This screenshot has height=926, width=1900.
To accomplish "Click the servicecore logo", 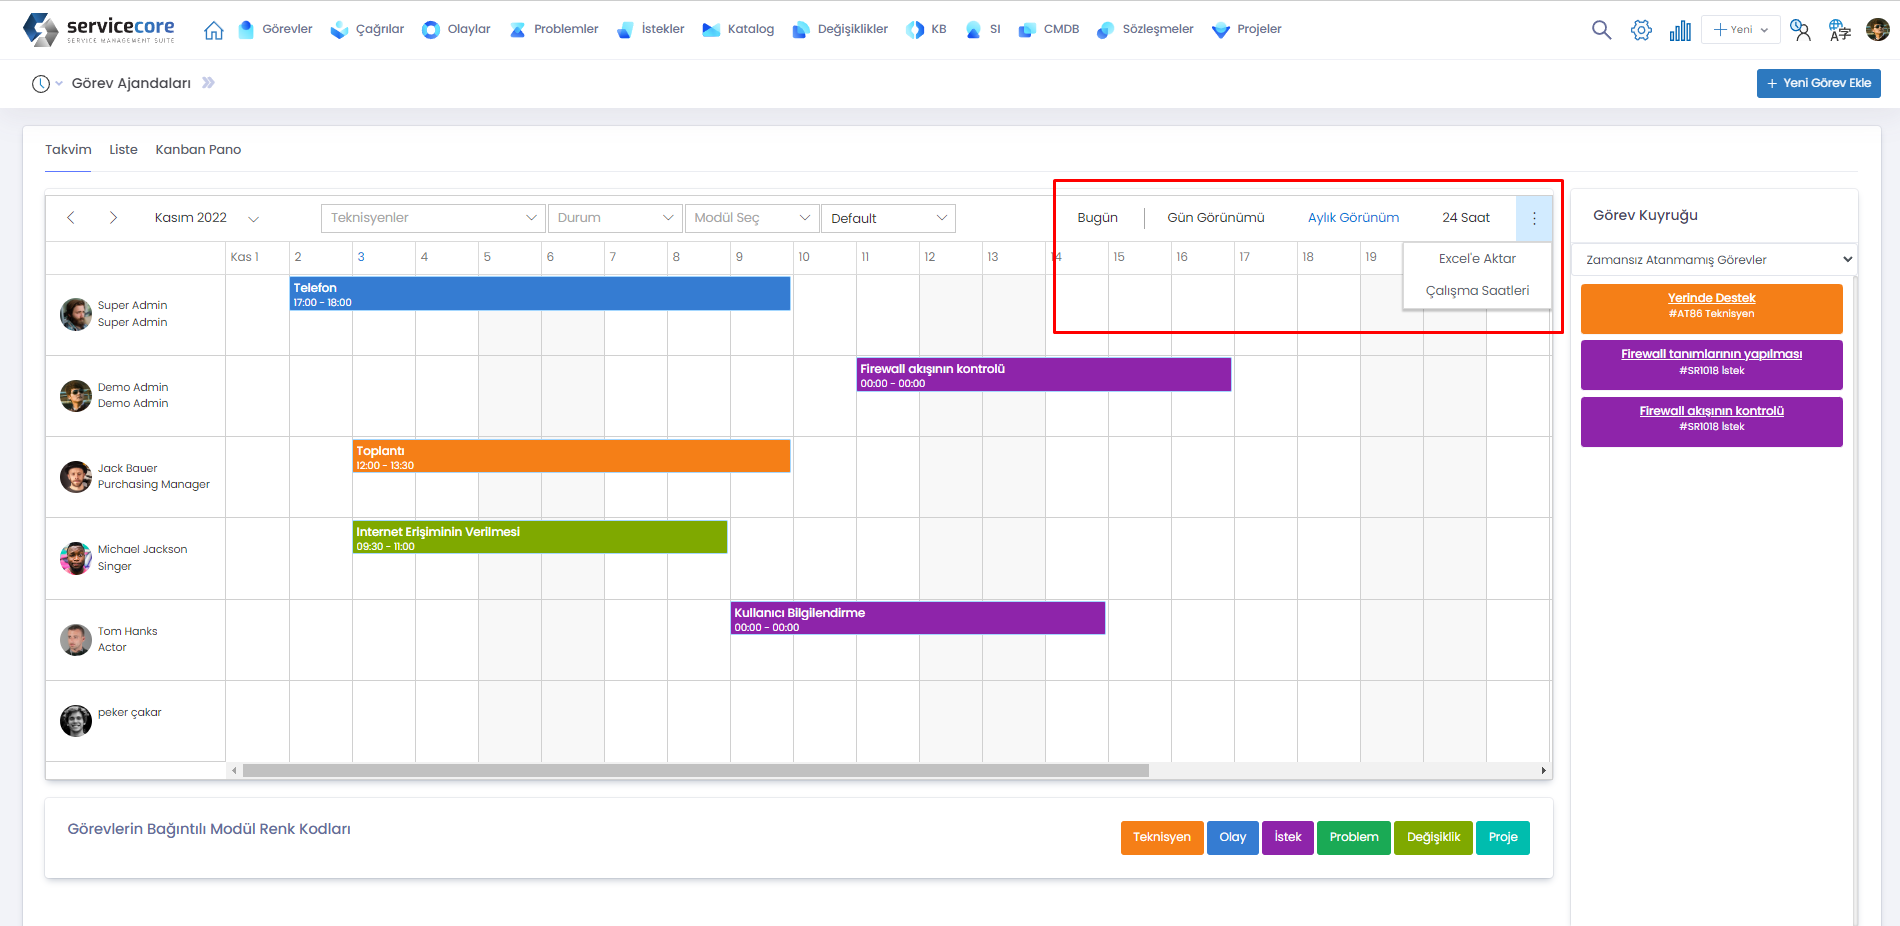I will pyautogui.click(x=98, y=29).
